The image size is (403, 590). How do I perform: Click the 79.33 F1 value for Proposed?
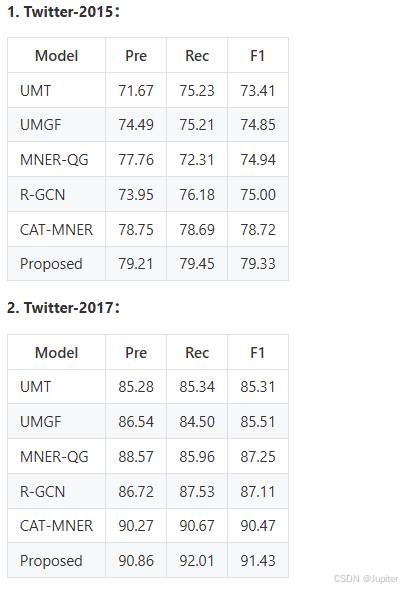tap(258, 264)
